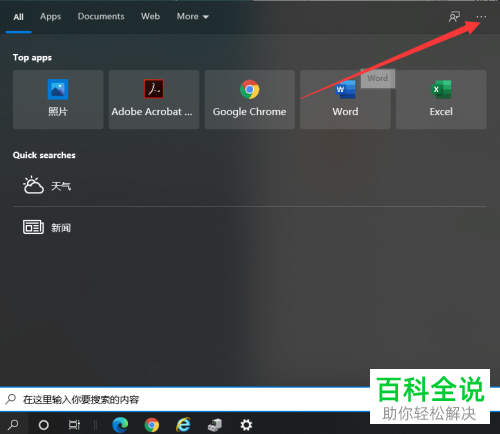The image size is (500, 434).
Task: Launch Google Chrome from top apps
Action: point(250,99)
